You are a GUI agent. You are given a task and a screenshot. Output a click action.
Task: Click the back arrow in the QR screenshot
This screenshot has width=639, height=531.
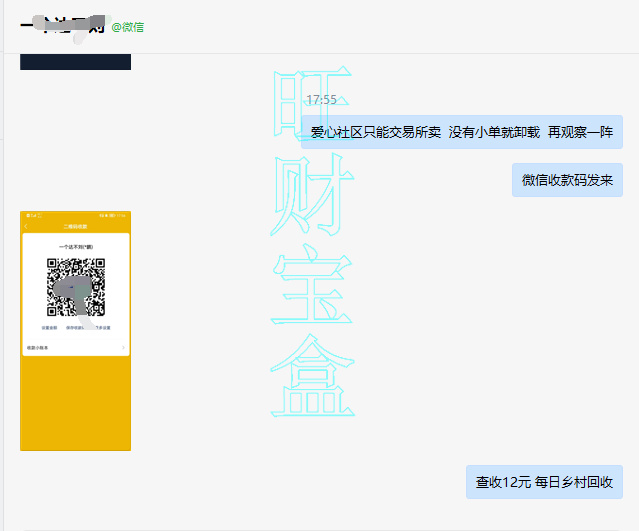(x=26, y=227)
